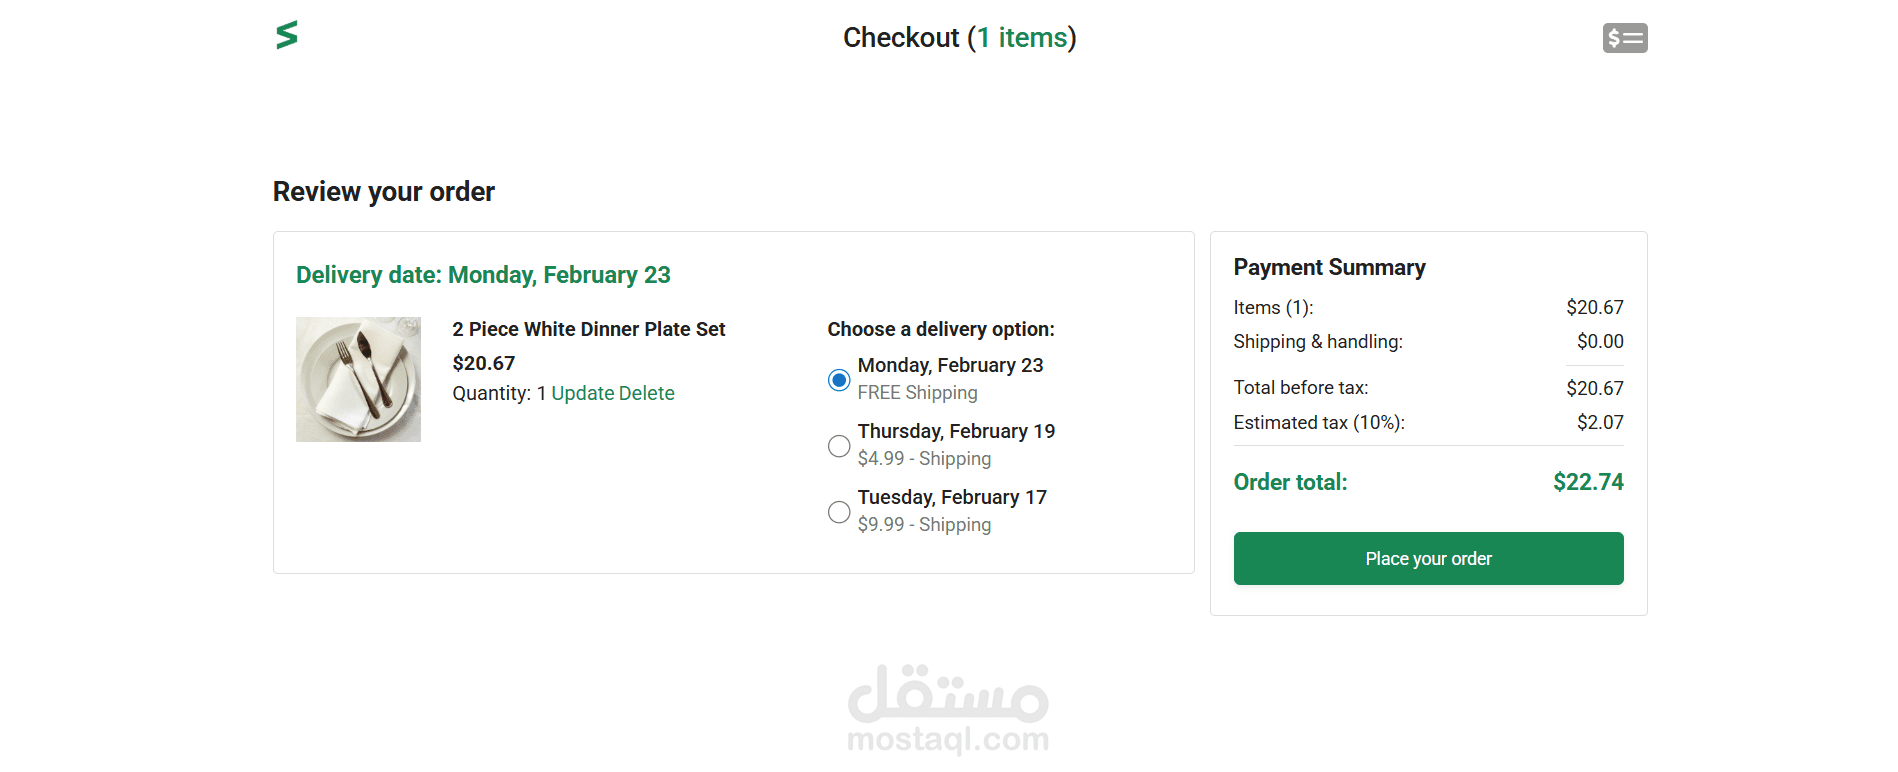Delete the dinner plate set item

pyautogui.click(x=647, y=393)
